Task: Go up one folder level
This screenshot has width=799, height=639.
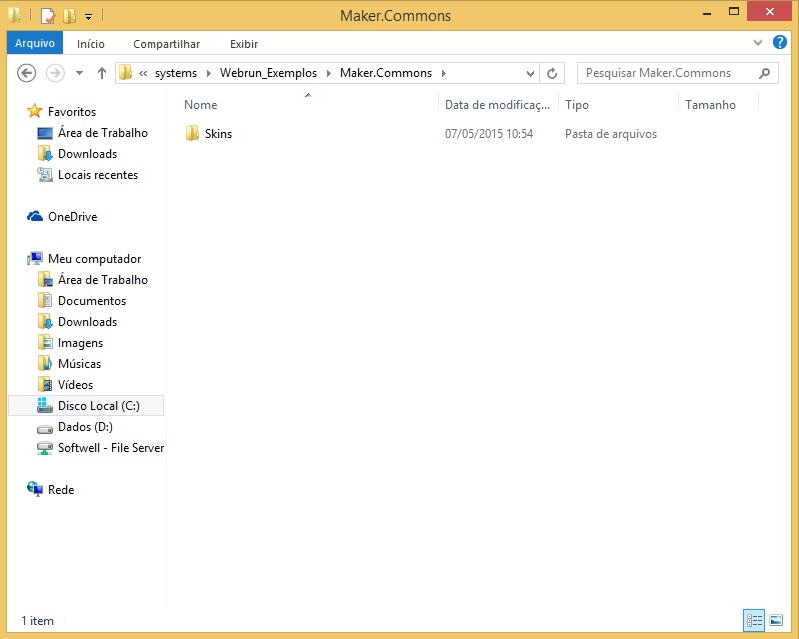Action: pos(101,73)
